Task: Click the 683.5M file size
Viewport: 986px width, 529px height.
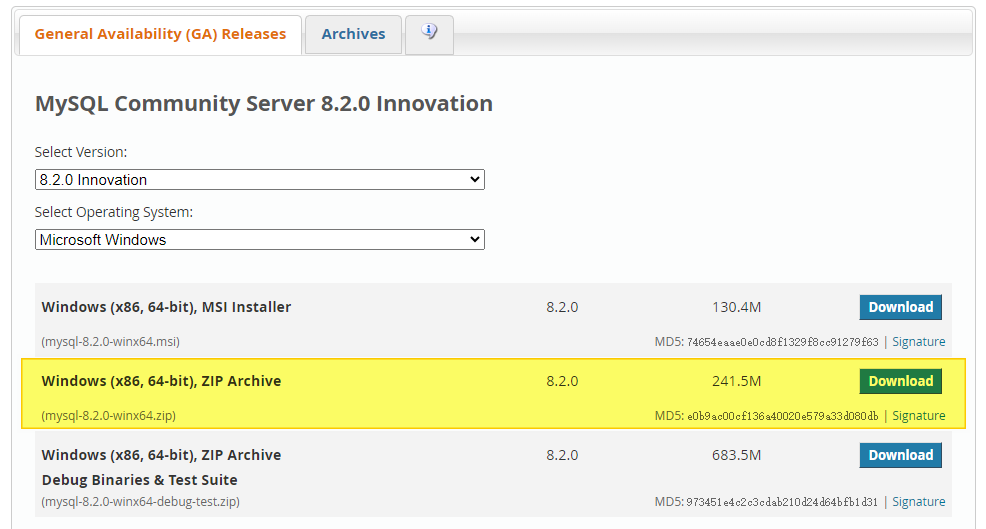Action: tap(736, 455)
